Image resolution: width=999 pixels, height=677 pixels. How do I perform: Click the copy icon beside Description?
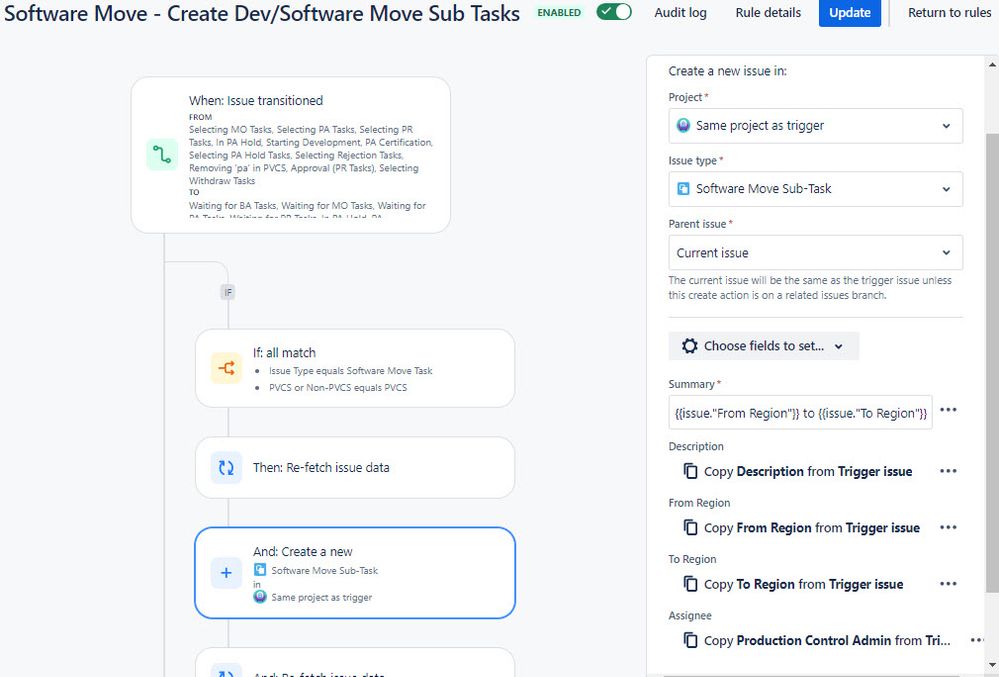tap(690, 471)
